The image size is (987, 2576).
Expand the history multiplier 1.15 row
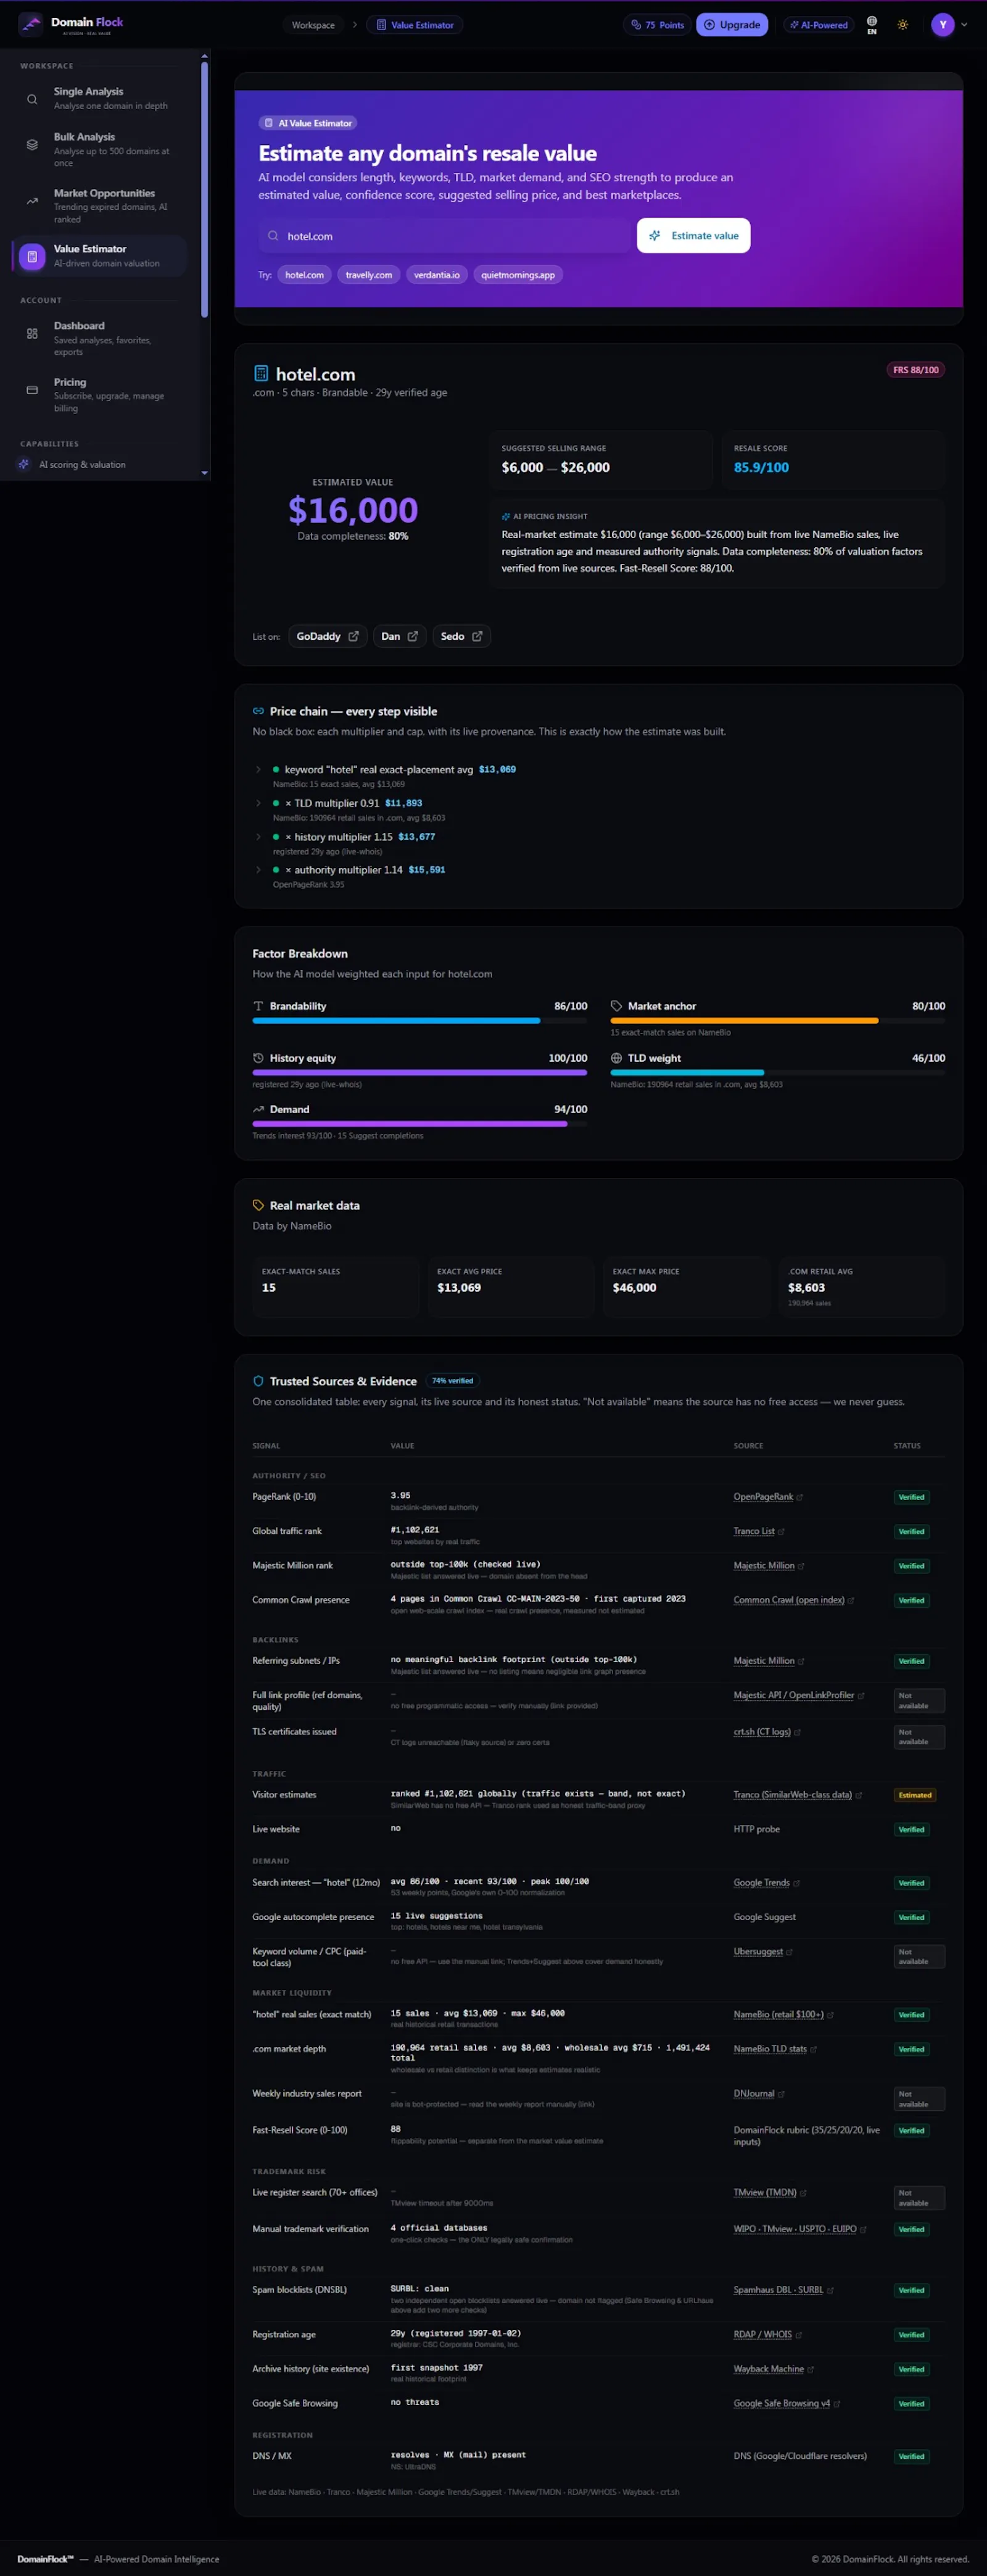point(258,836)
